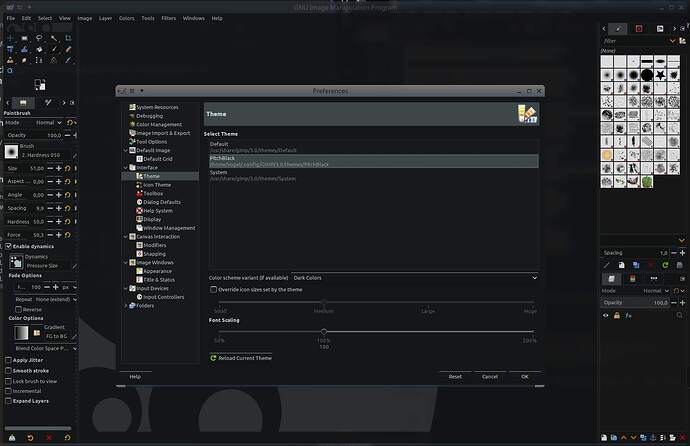
Task: Open the Help System preferences page
Action: pos(157,211)
